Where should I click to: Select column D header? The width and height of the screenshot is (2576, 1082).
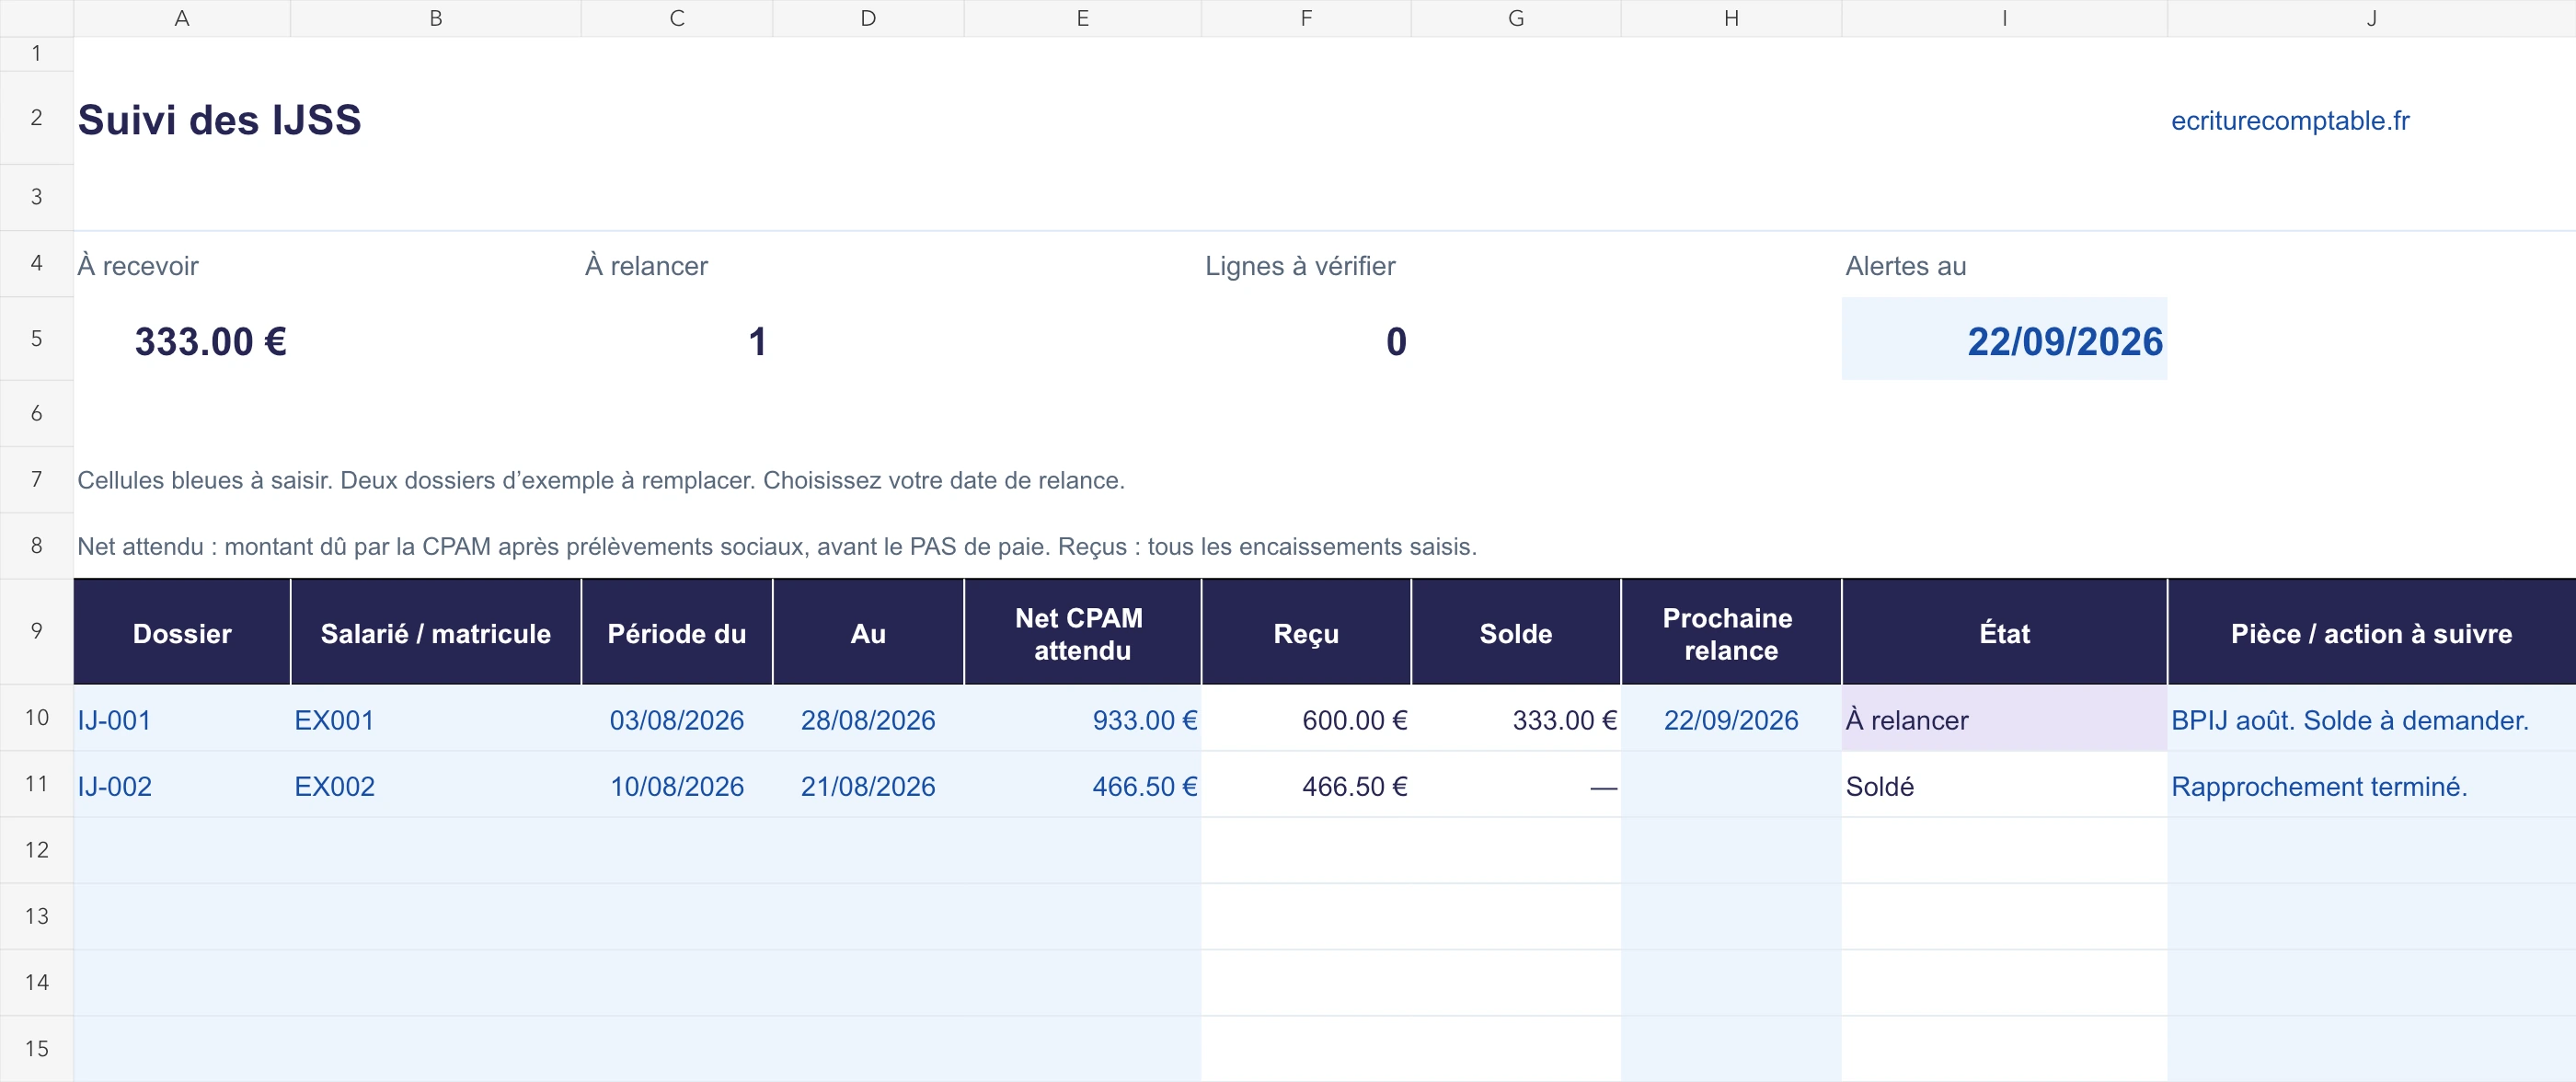coord(868,18)
